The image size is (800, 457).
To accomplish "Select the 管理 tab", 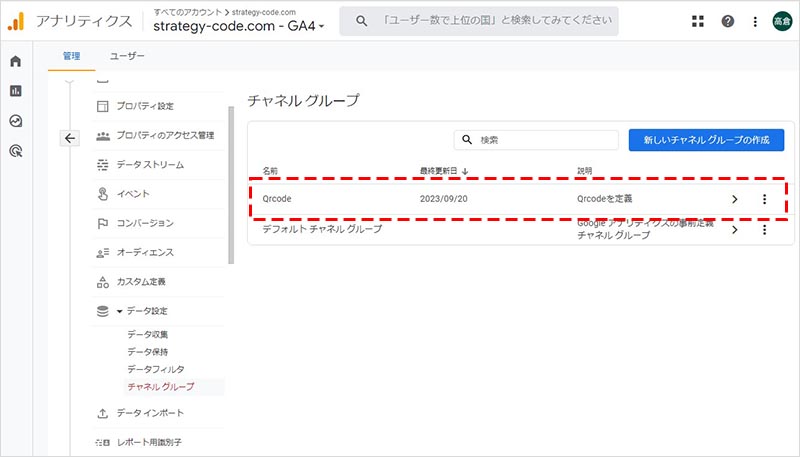I will coord(70,57).
